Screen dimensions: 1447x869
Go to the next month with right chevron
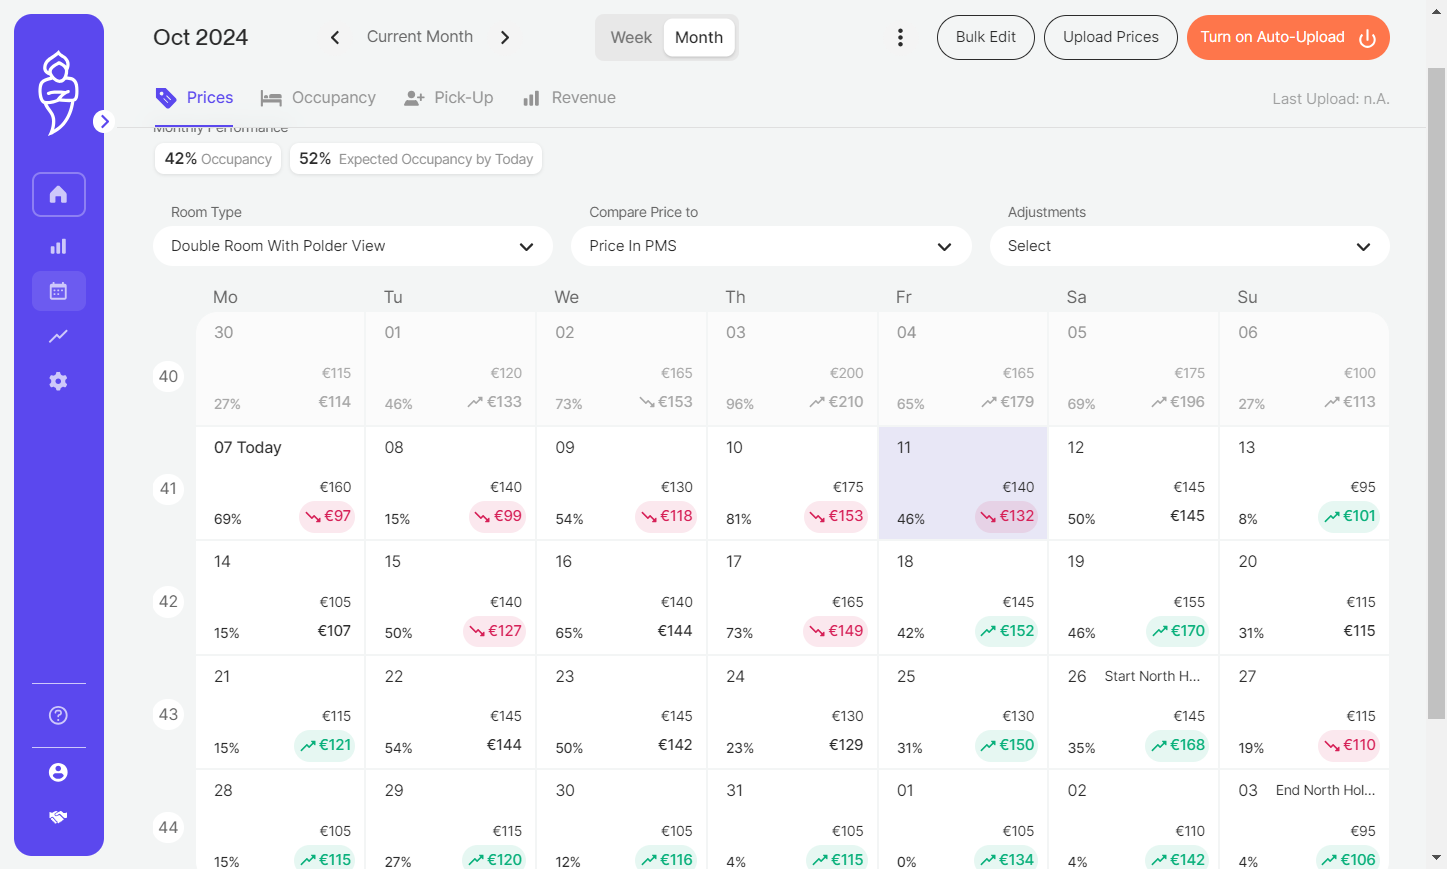tap(505, 37)
